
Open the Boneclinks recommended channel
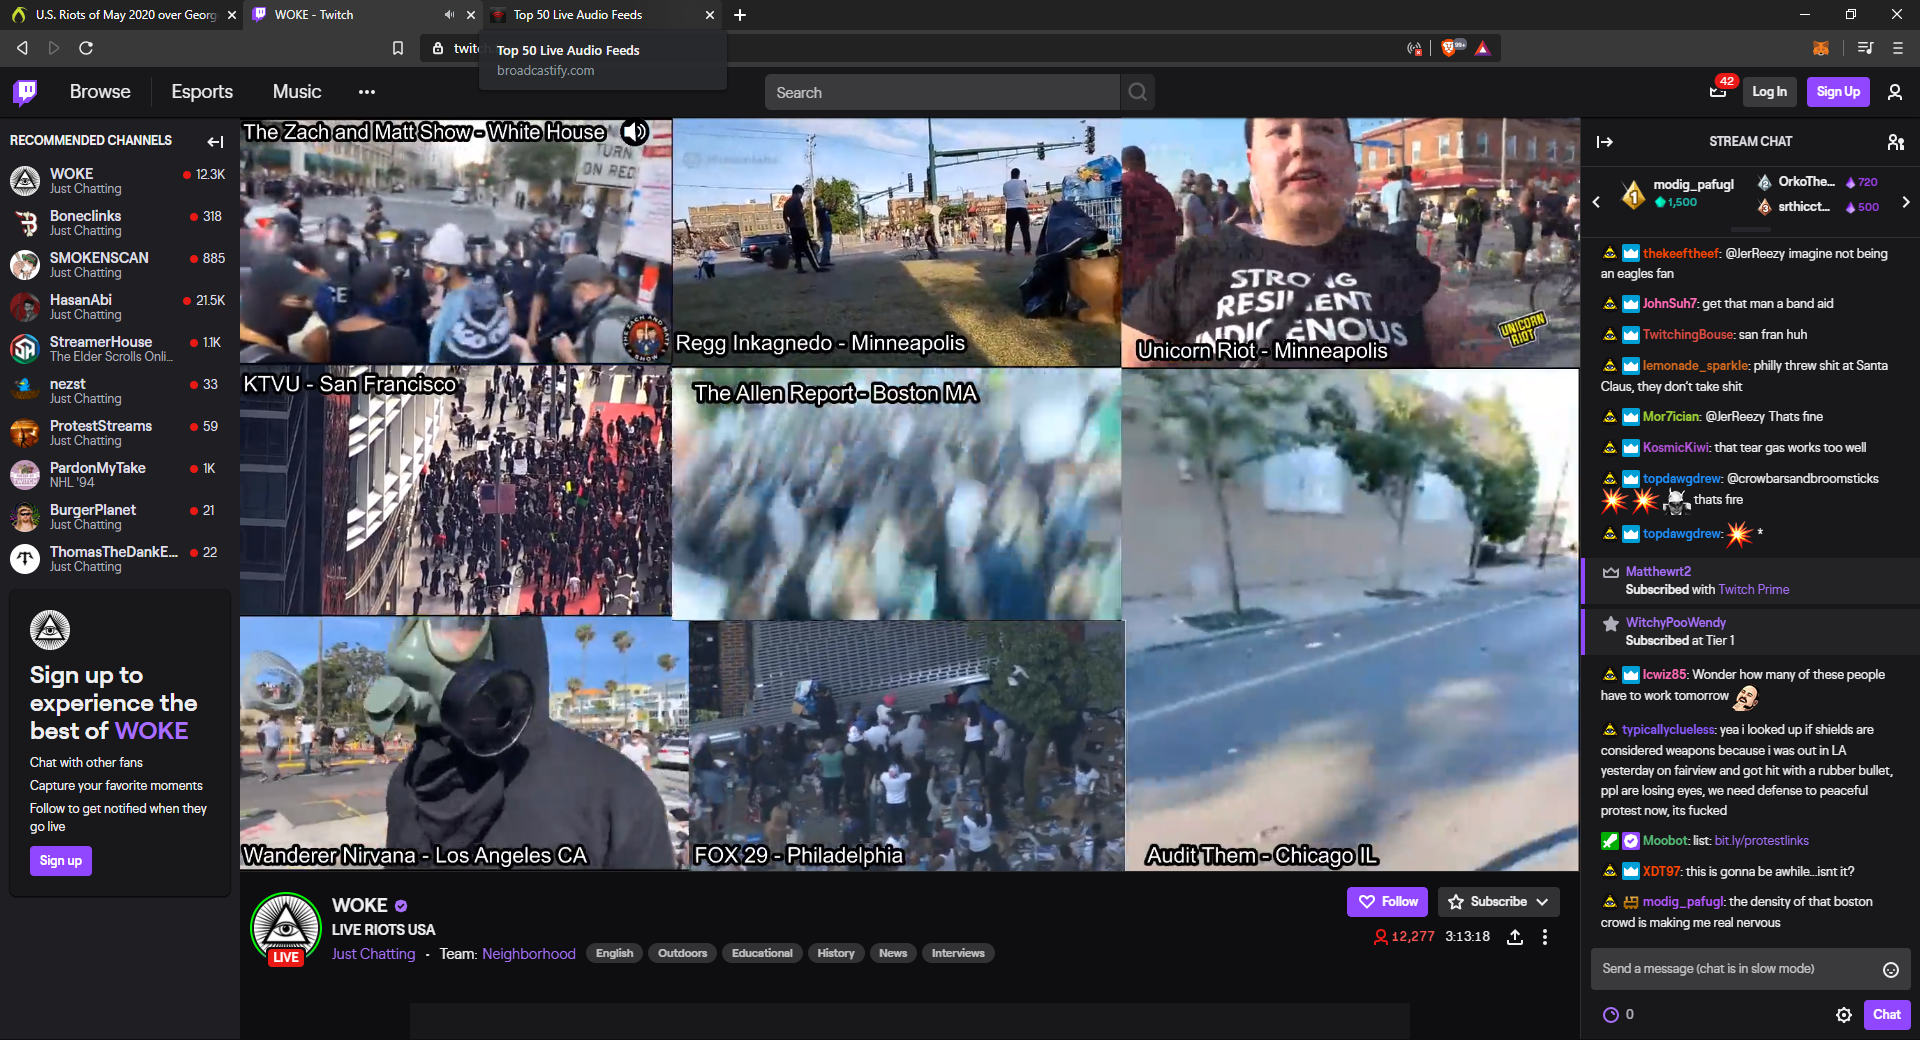[119, 223]
